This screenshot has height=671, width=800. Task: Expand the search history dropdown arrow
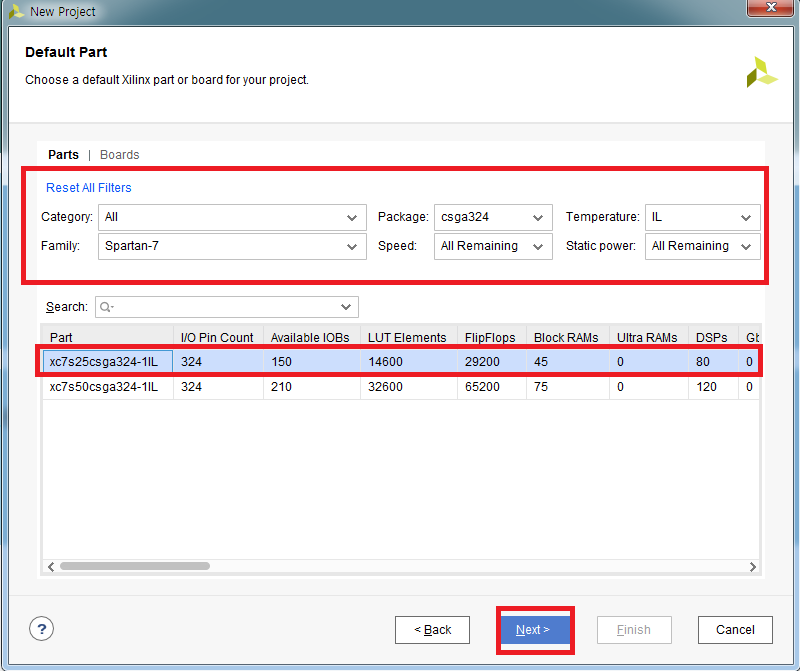click(x=346, y=307)
